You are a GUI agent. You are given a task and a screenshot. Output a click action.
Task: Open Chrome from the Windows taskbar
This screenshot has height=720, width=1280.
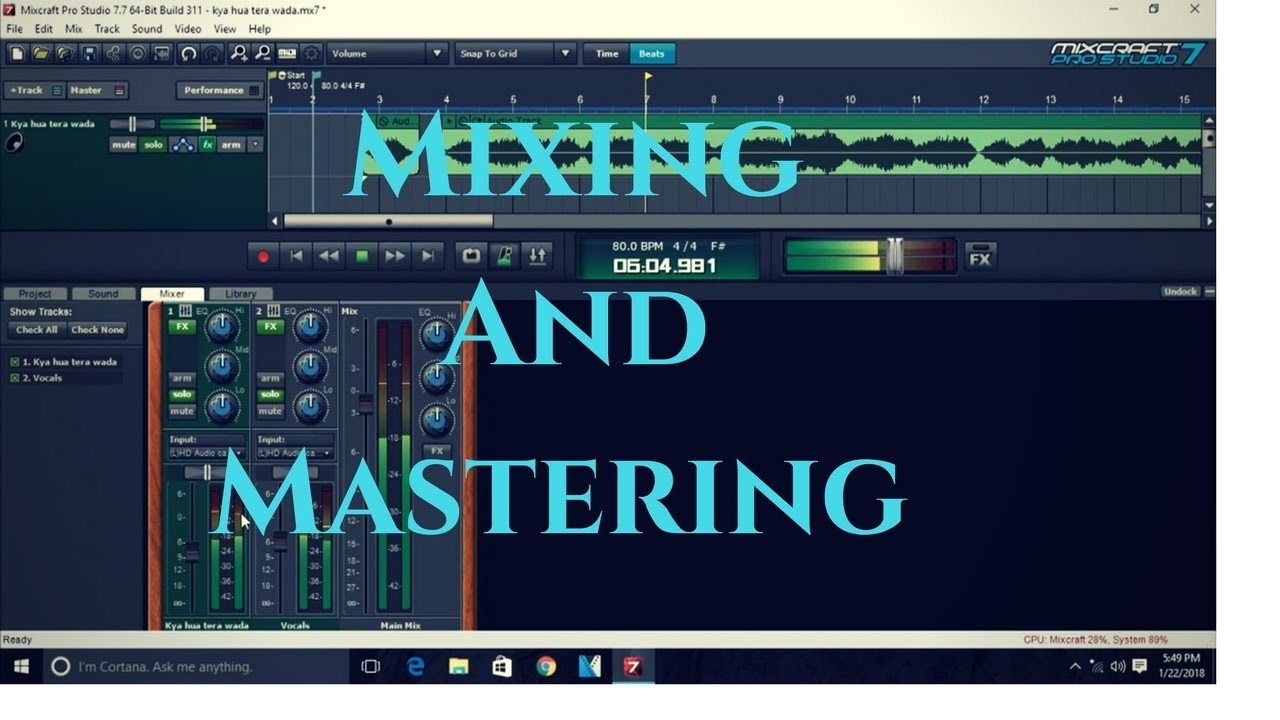click(545, 667)
